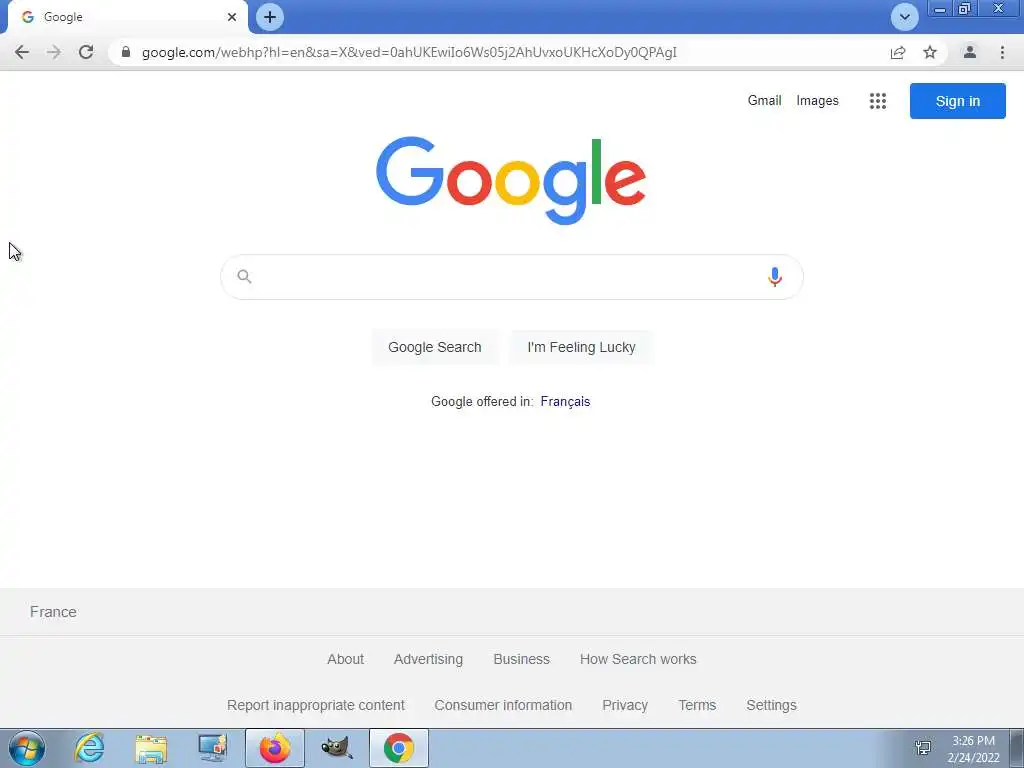The image size is (1024, 768).
Task: Share this page using the share icon
Action: (898, 52)
